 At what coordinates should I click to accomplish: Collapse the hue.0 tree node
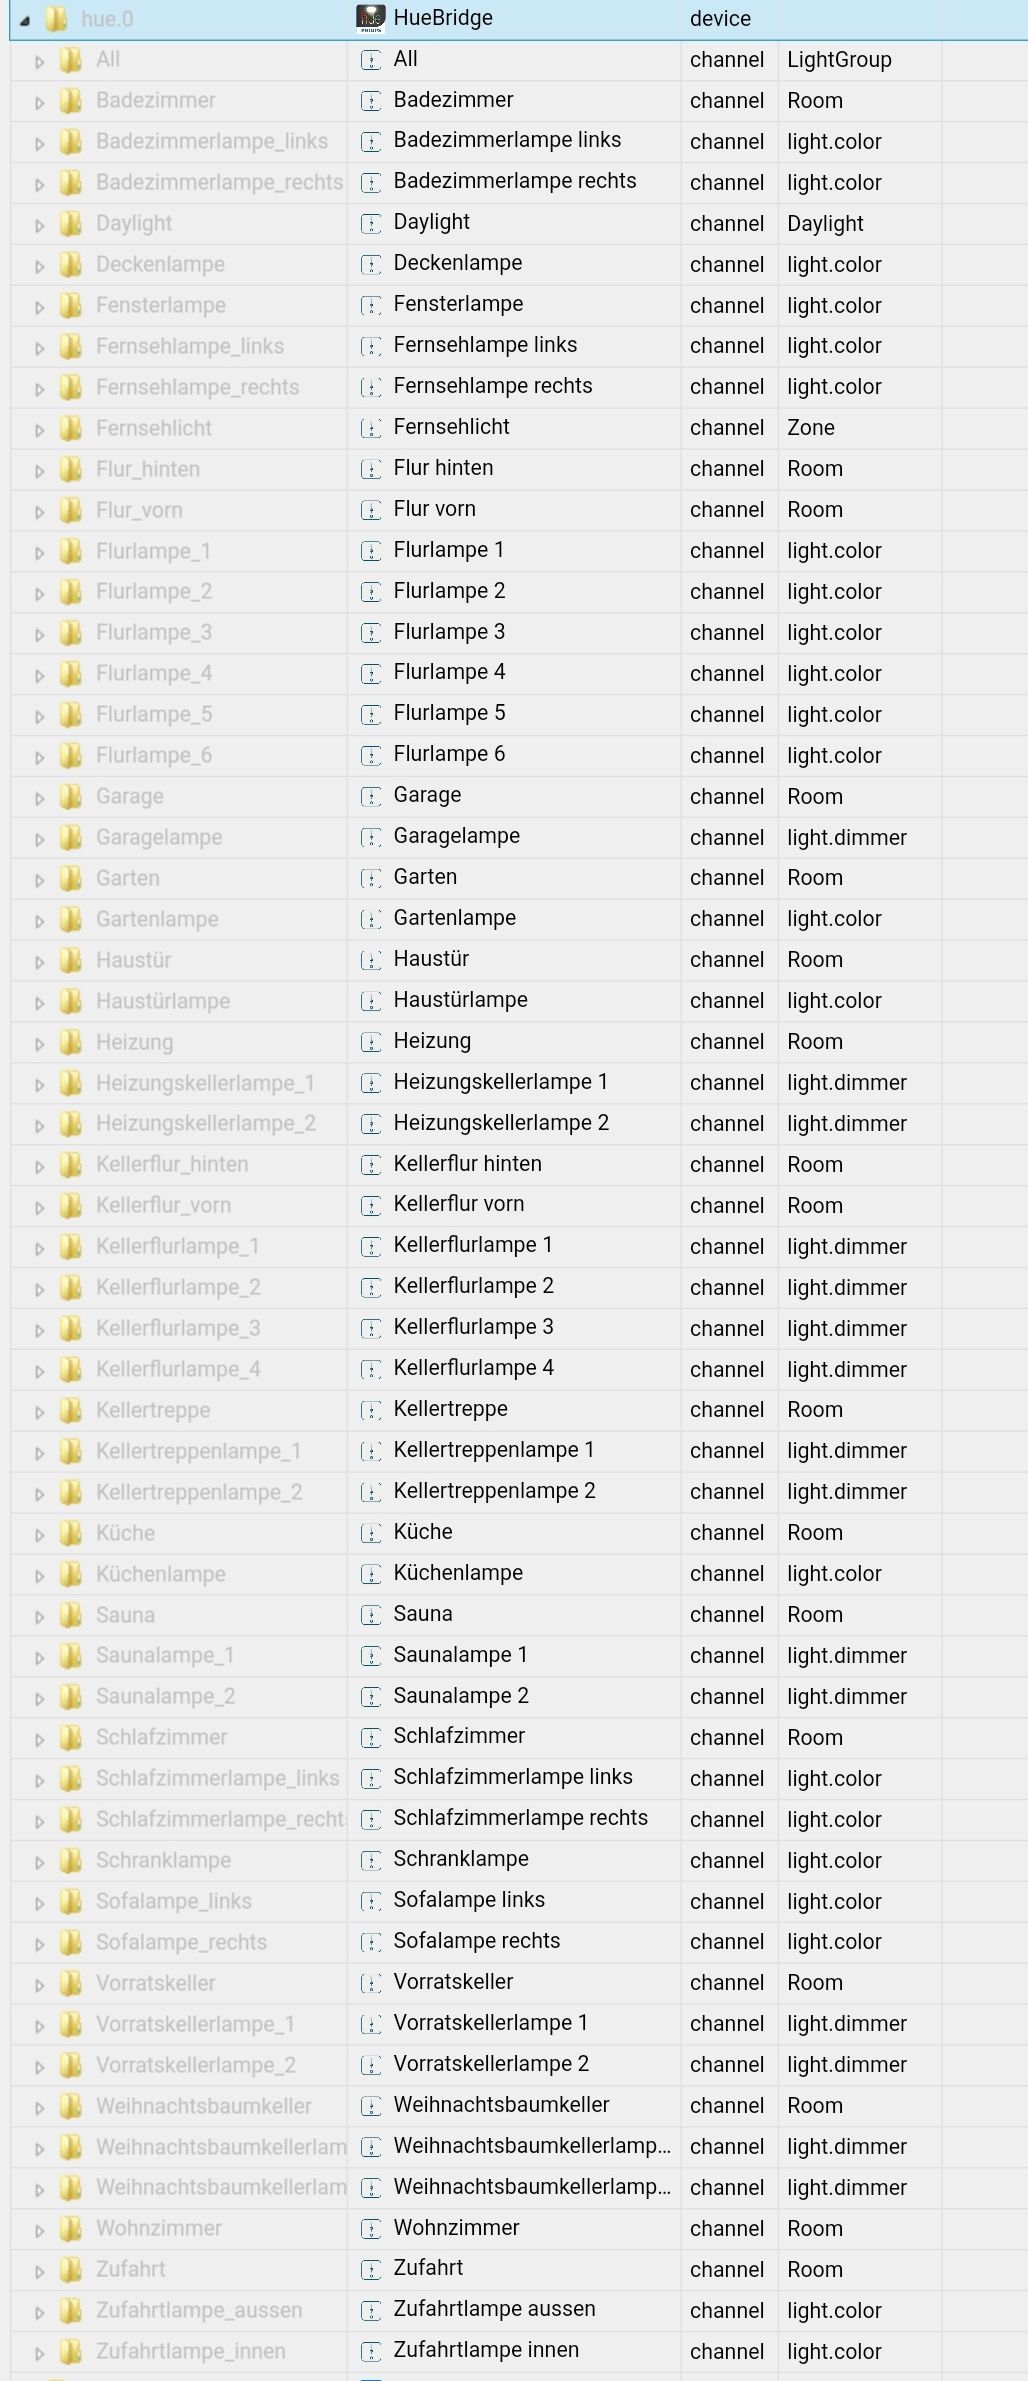click(24, 19)
